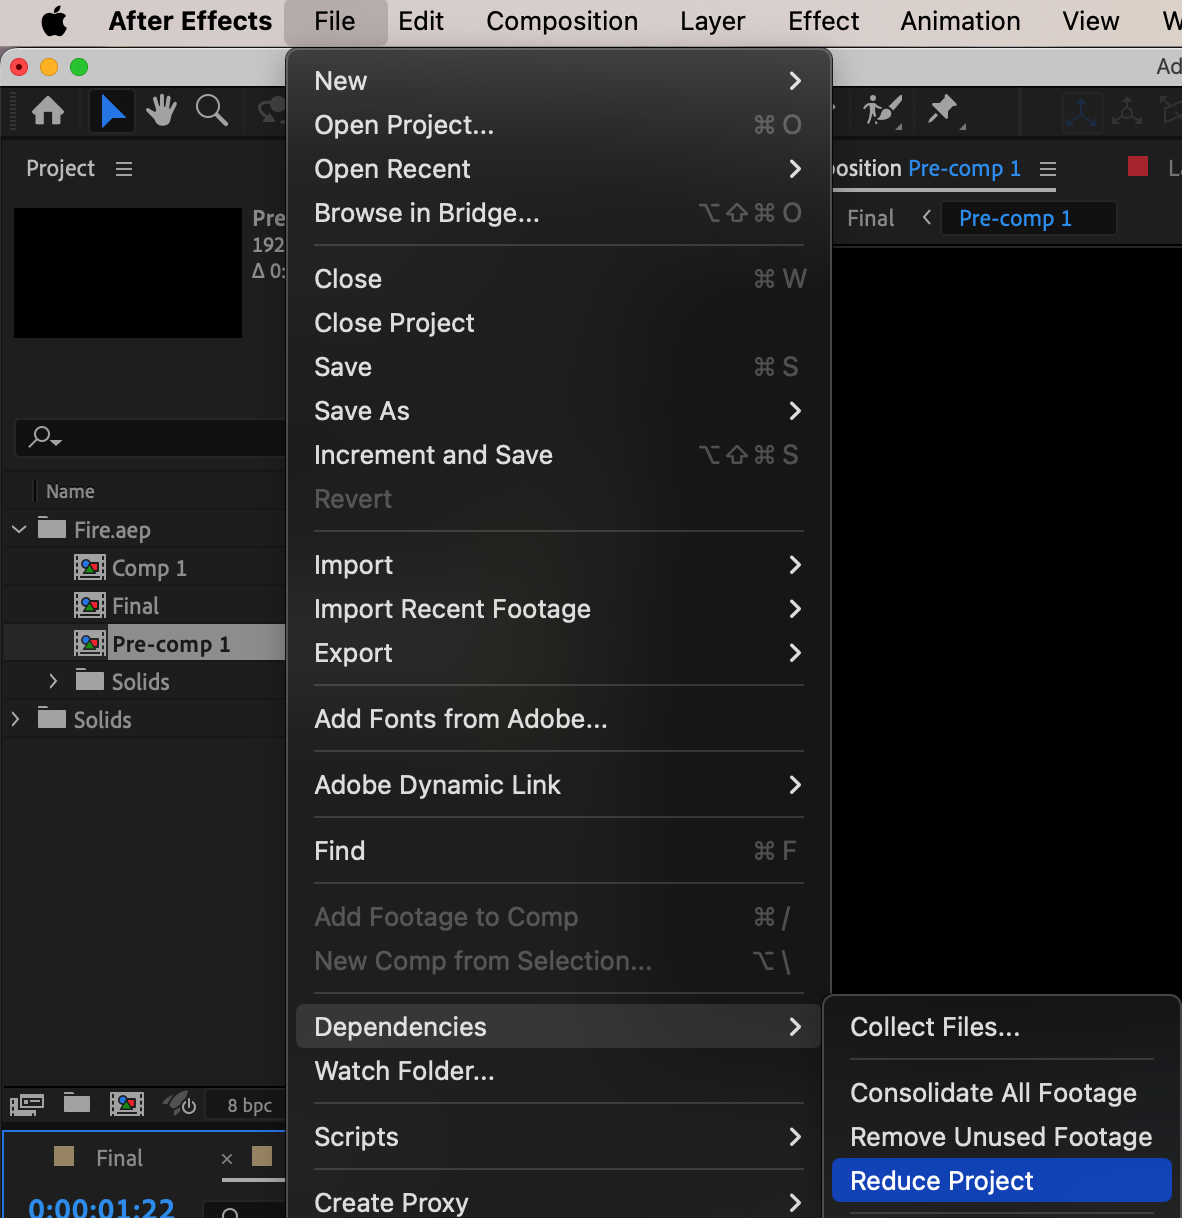
Task: Select the Puppet Pin tool
Action: coord(943,111)
